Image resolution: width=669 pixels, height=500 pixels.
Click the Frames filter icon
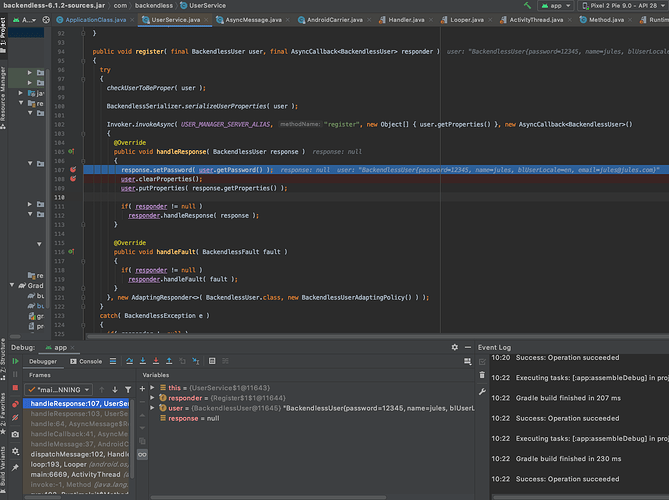128,390
